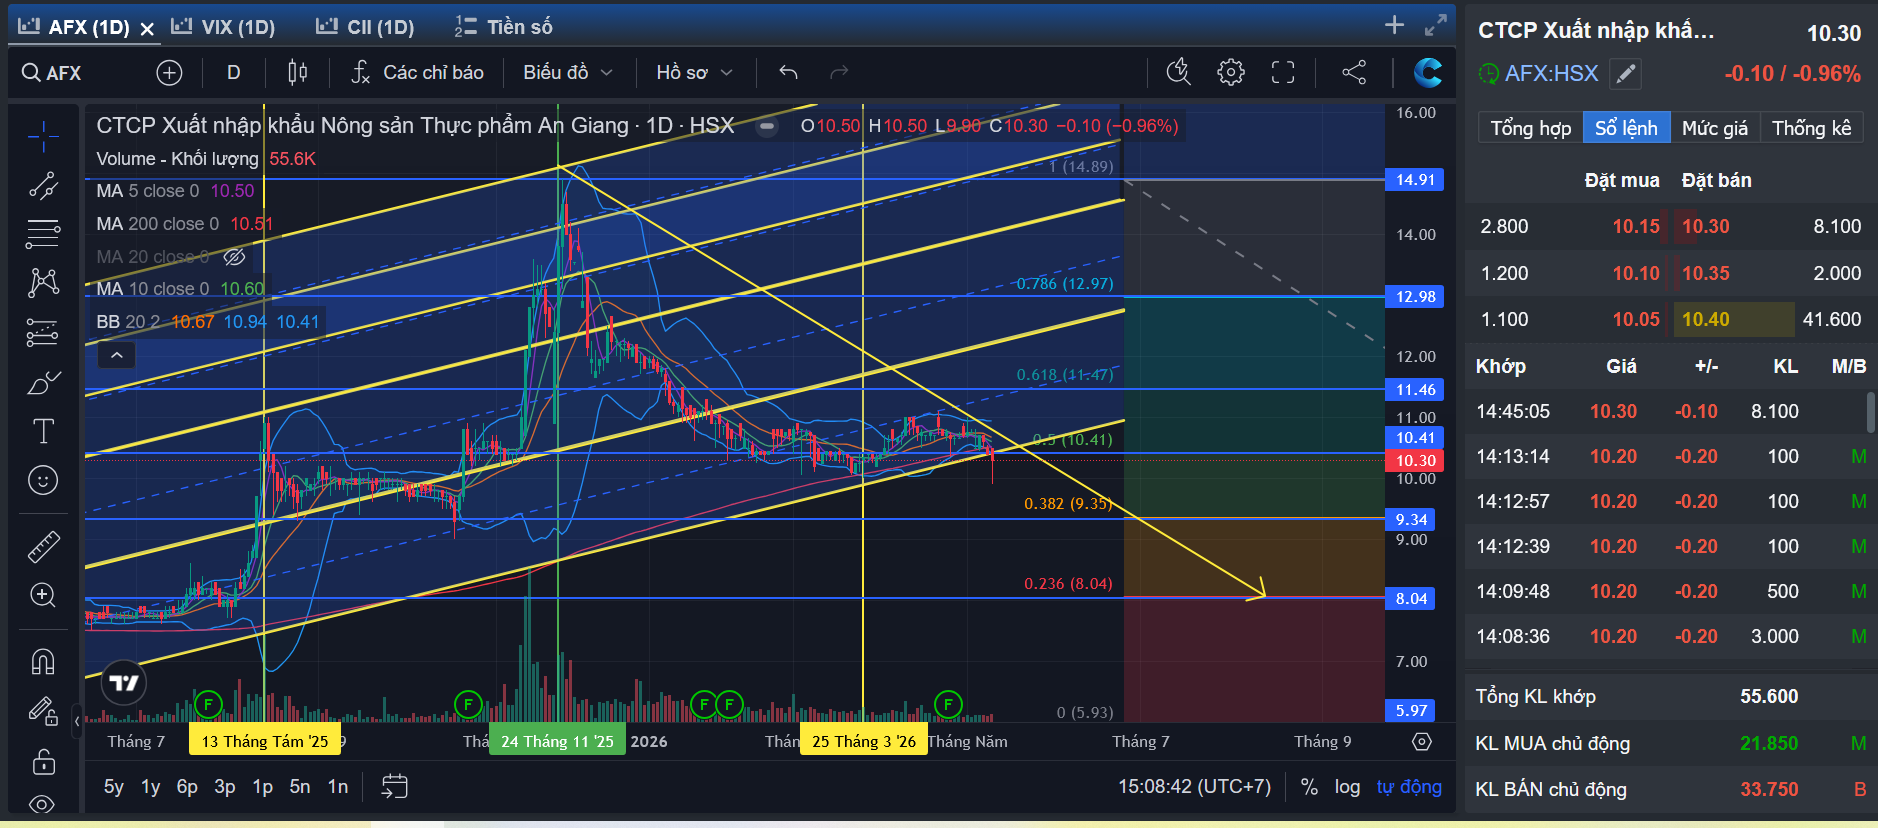This screenshot has width=1878, height=828.
Task: Open the candlestick chart style selector
Action: click(297, 72)
